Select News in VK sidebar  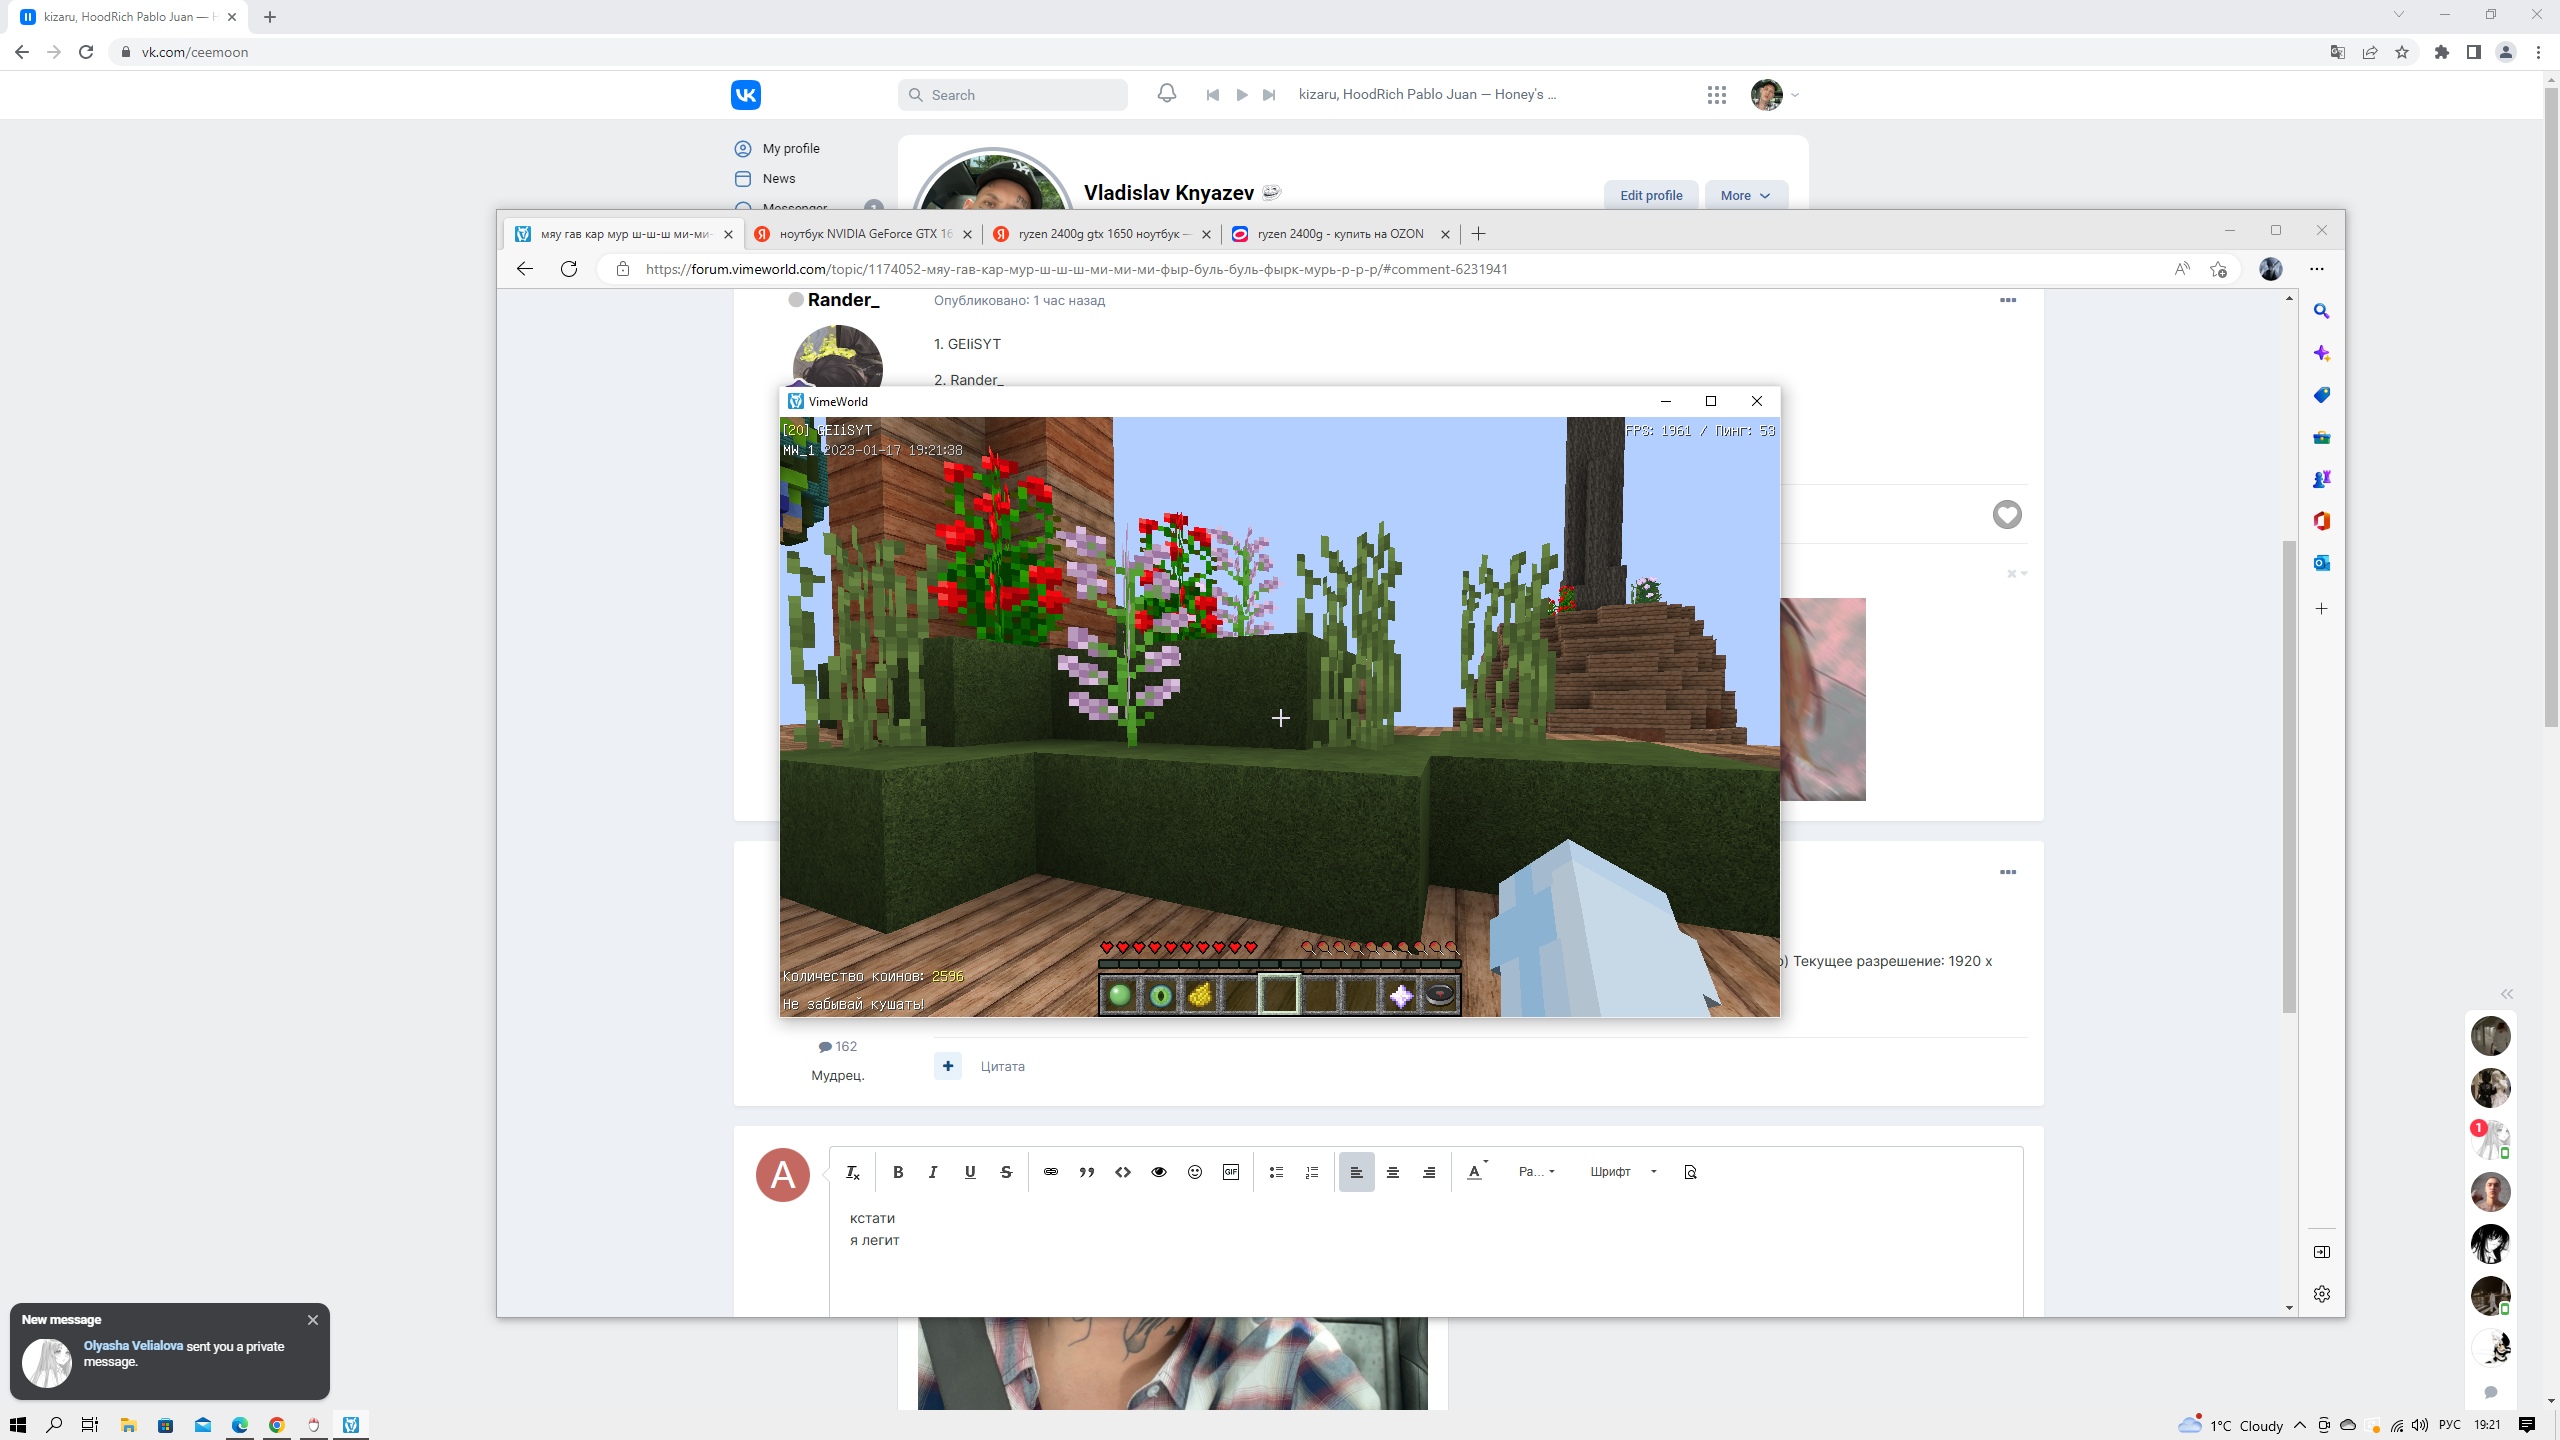coord(779,178)
